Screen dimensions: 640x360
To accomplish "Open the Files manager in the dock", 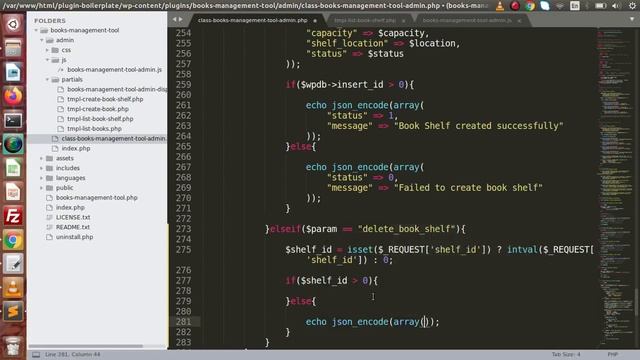I will [x=13, y=48].
